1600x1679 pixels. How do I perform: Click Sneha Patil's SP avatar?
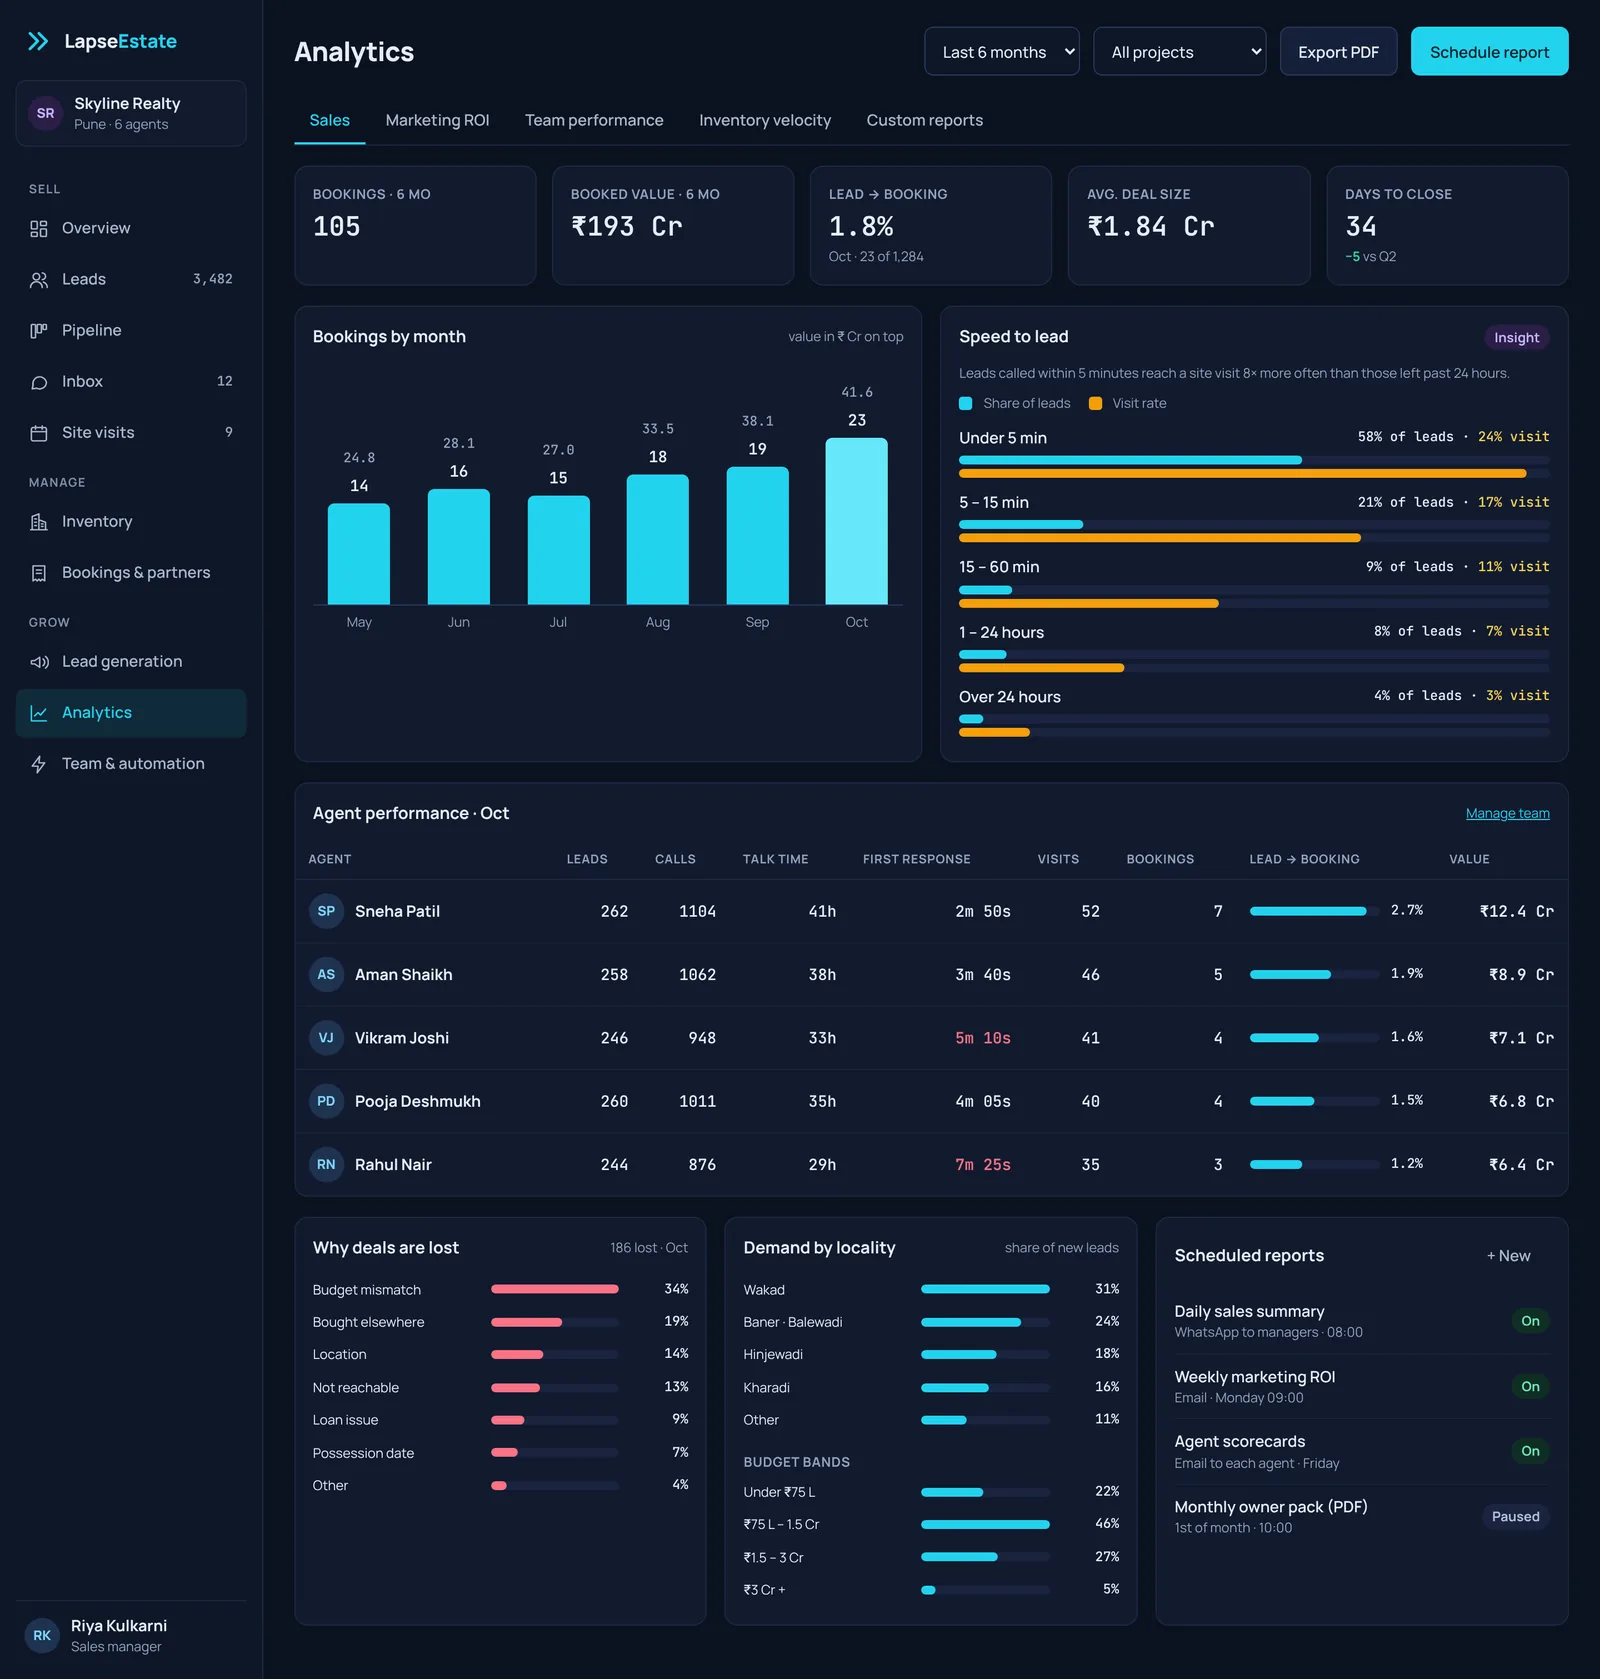click(326, 911)
